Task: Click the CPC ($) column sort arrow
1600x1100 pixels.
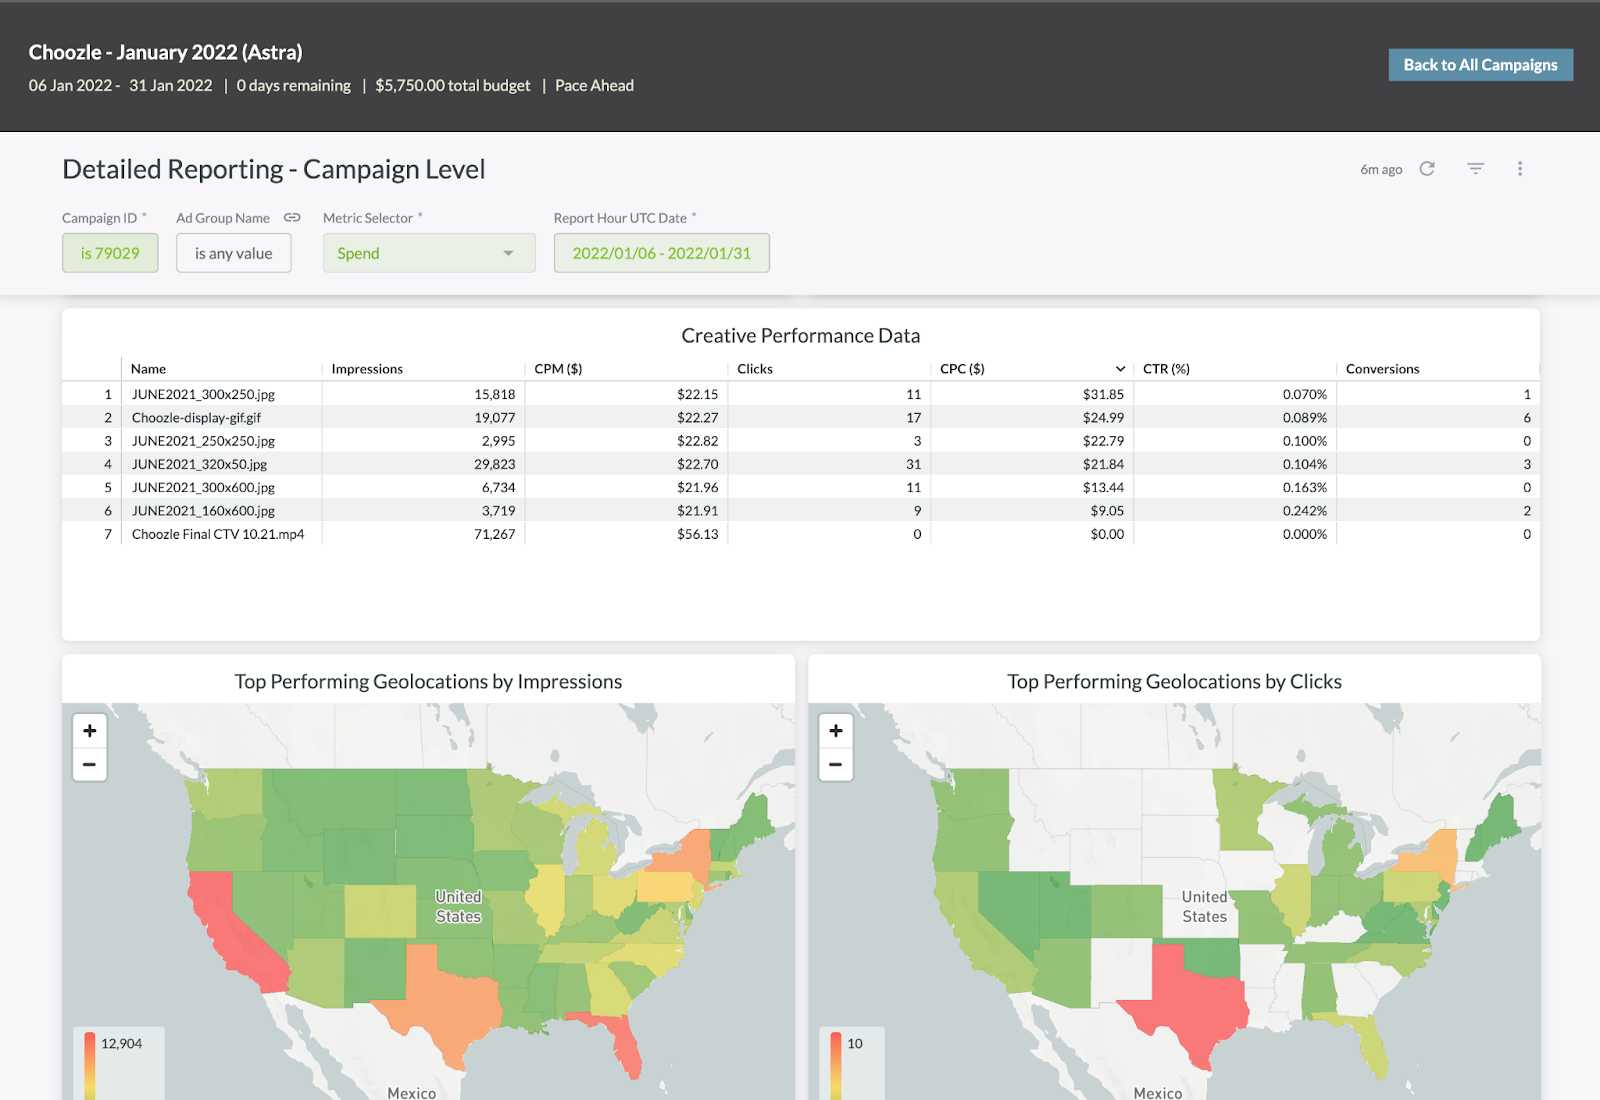Action: [1120, 369]
